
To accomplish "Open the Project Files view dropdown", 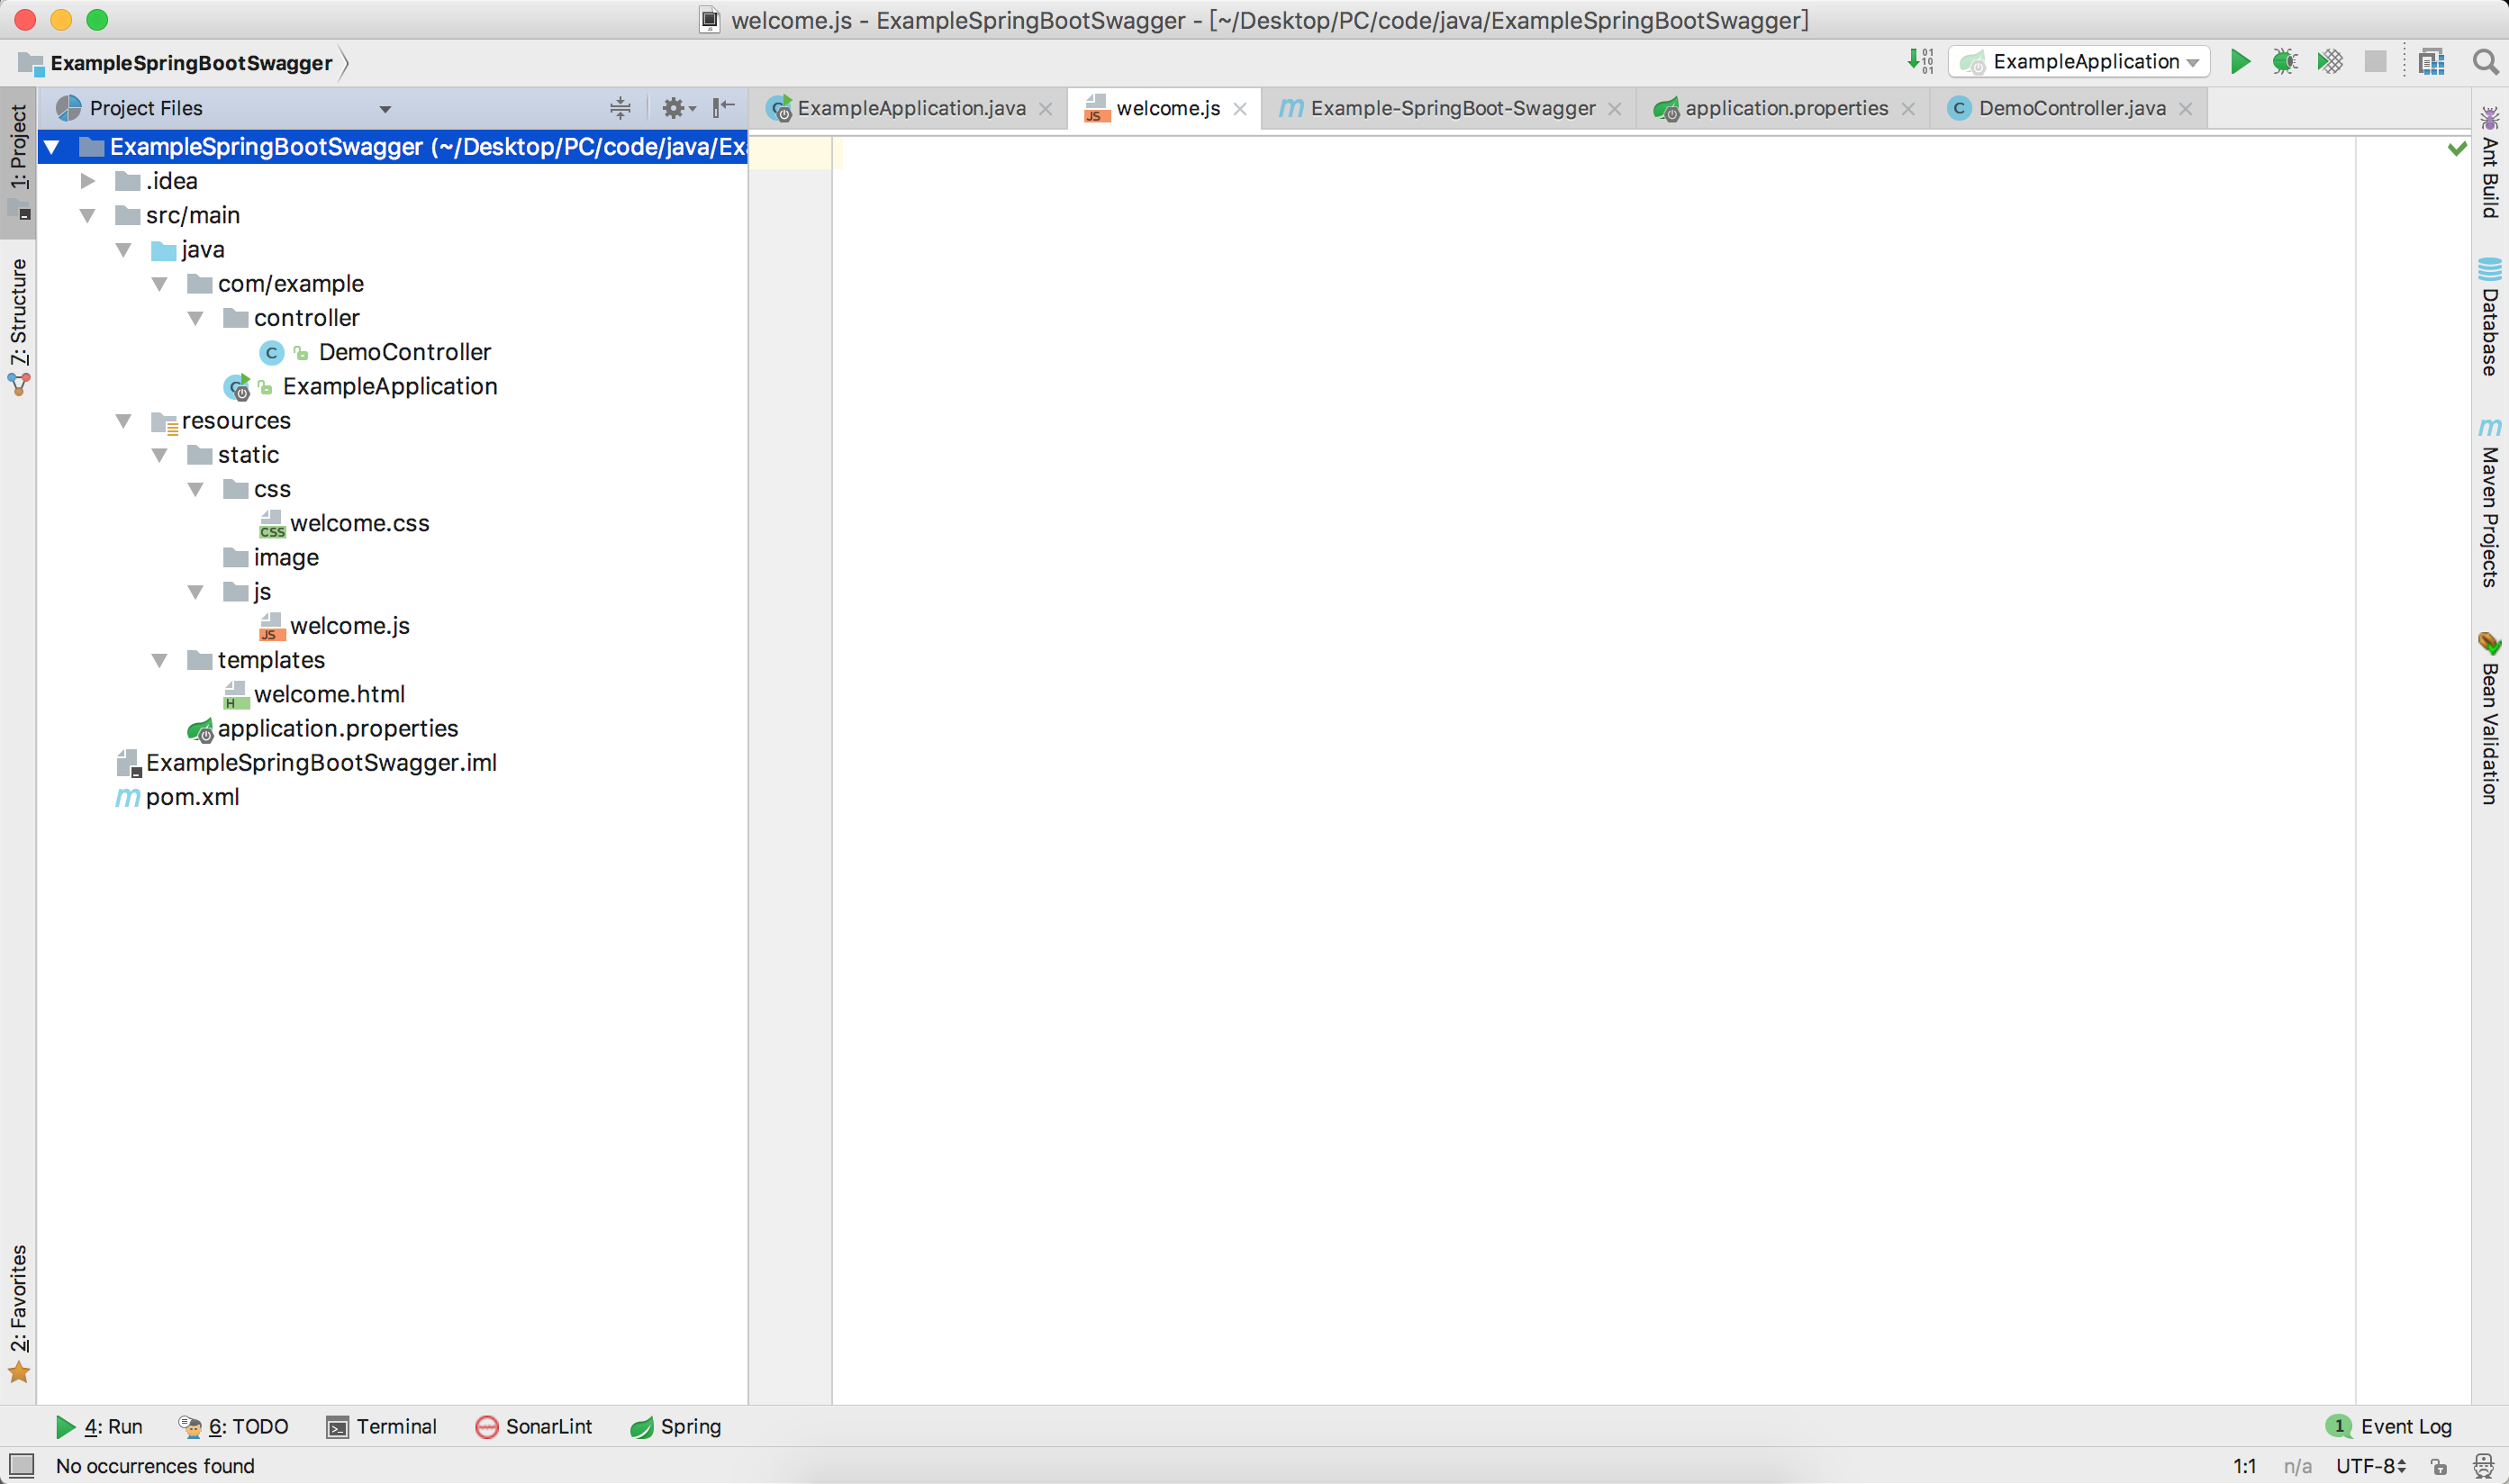I will tap(385, 109).
